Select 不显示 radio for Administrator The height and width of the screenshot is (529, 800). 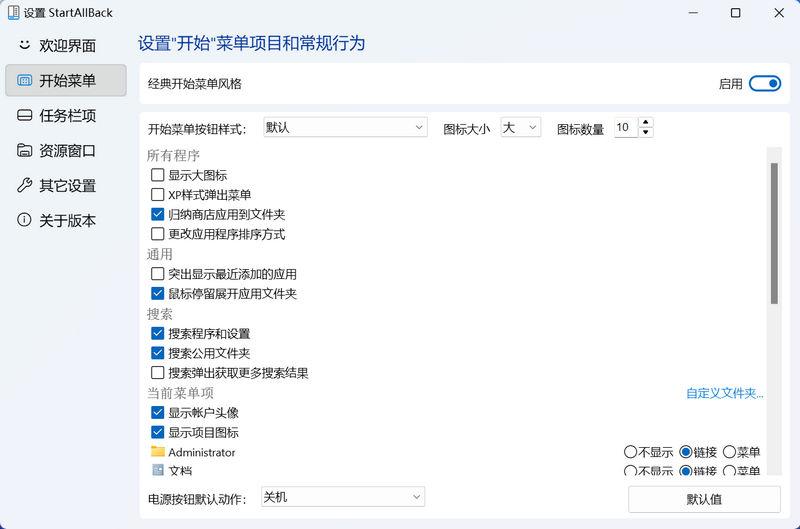tap(630, 452)
